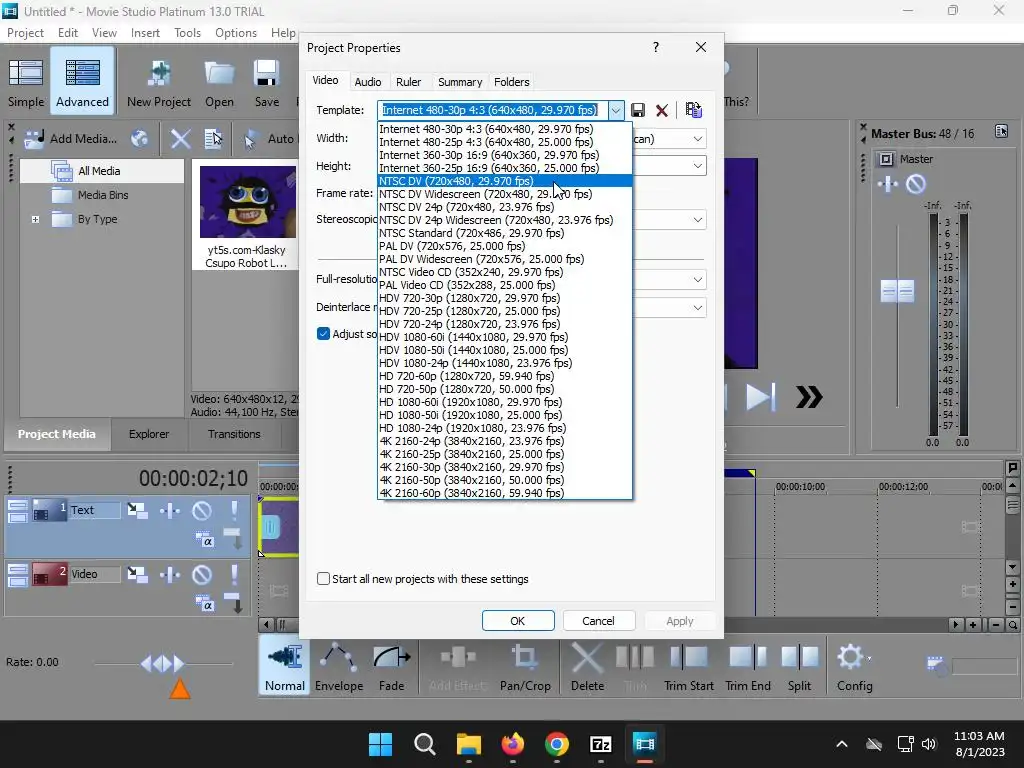Open File Explorer from taskbar
This screenshot has height=768, width=1024.
point(469,744)
